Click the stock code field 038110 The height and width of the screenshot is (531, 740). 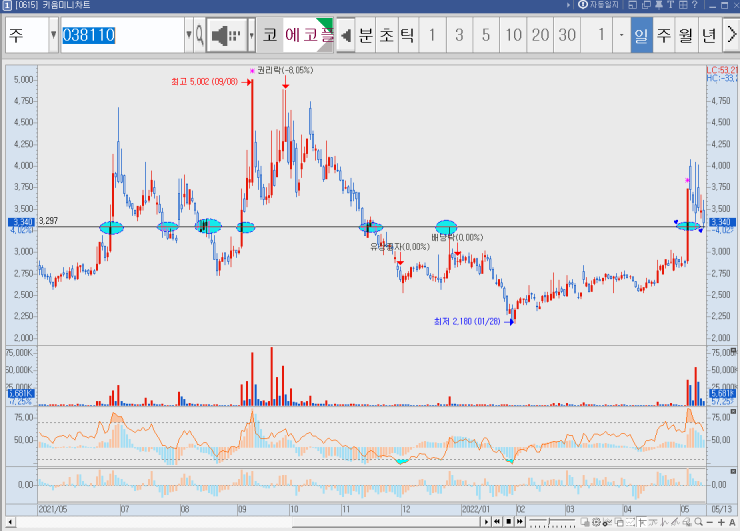click(x=123, y=35)
